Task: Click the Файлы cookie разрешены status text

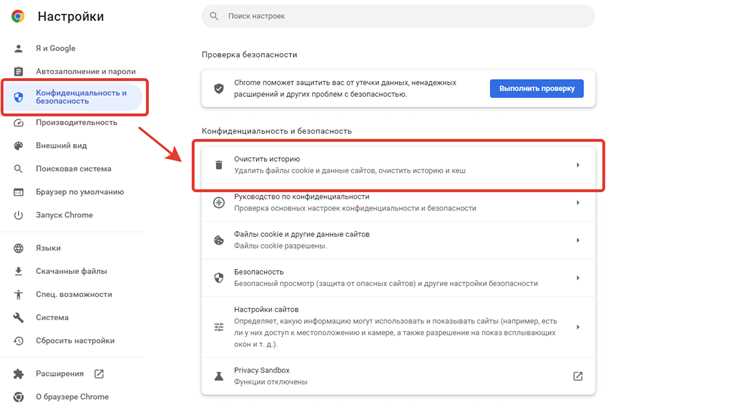Action: (280, 246)
